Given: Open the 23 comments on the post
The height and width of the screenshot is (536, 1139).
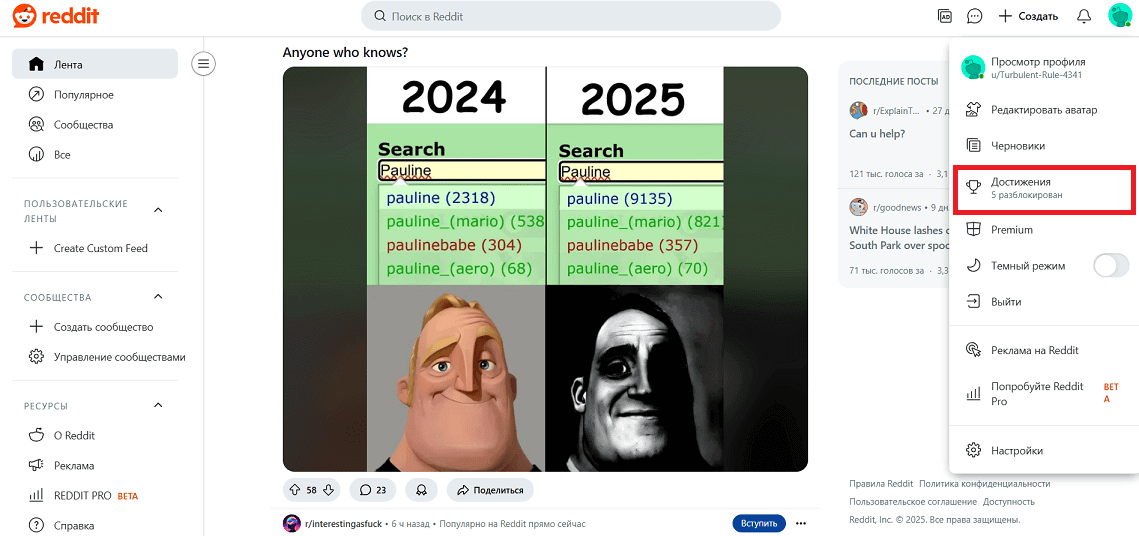Looking at the screenshot, I should (373, 490).
